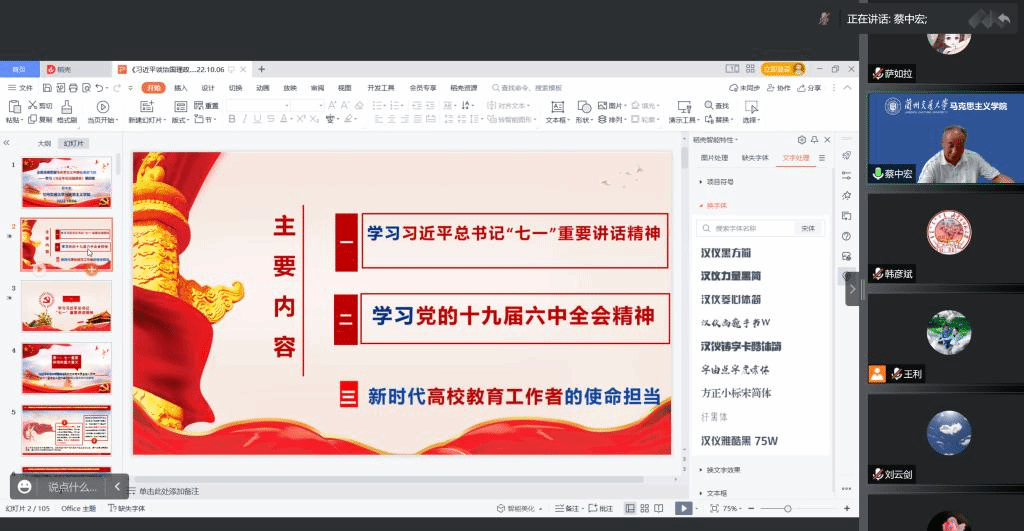Toggle bold text formatting

click(x=231, y=120)
